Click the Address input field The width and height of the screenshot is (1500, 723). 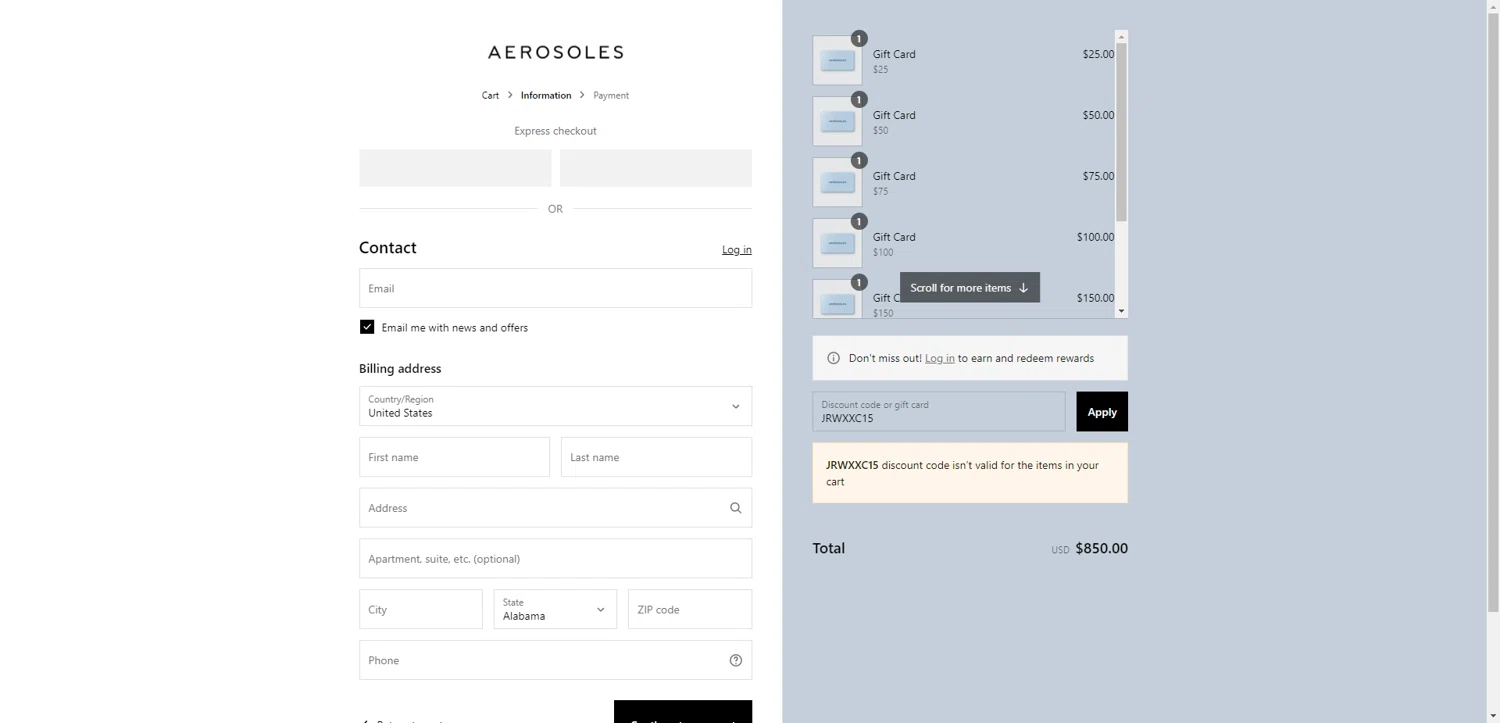(x=555, y=508)
